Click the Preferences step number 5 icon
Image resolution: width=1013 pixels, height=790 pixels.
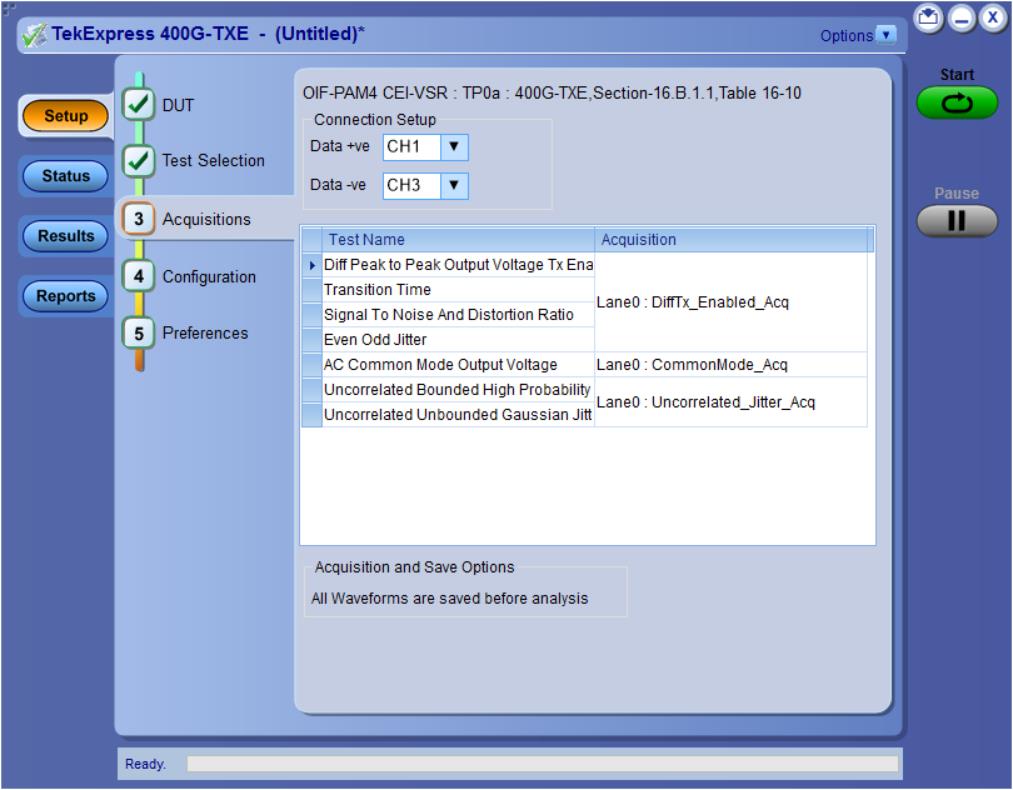pos(137,332)
